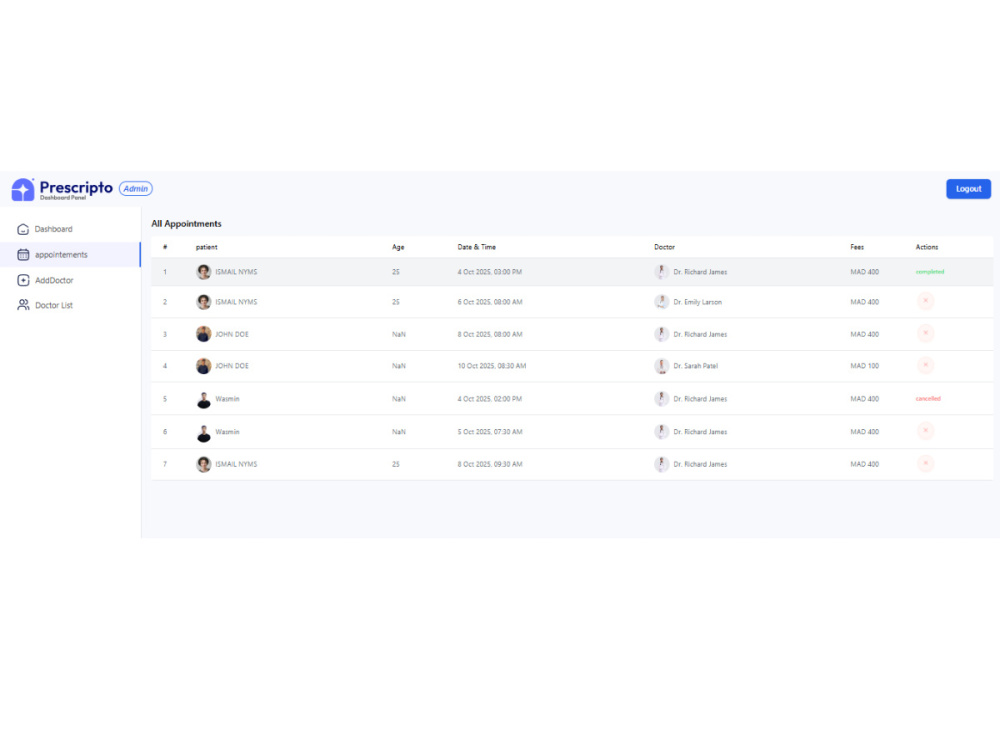
Task: Click the 6 Oct 2025, 08:00 AM cell
Action: 490,302
